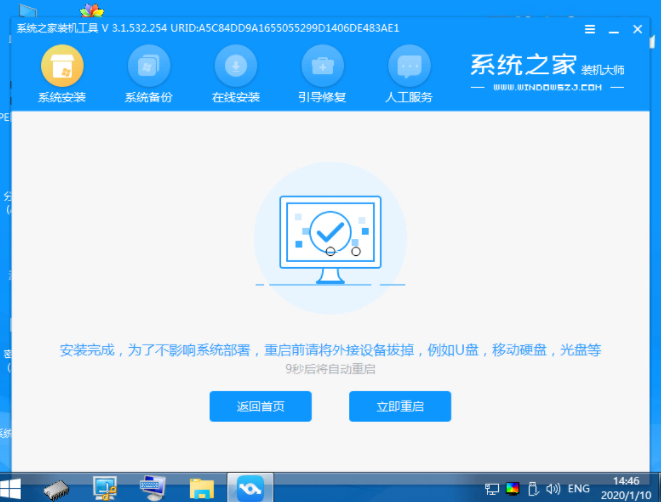The height and width of the screenshot is (502, 661).
Task: Click the colorful desktop icon behind the window
Action: pos(92,10)
